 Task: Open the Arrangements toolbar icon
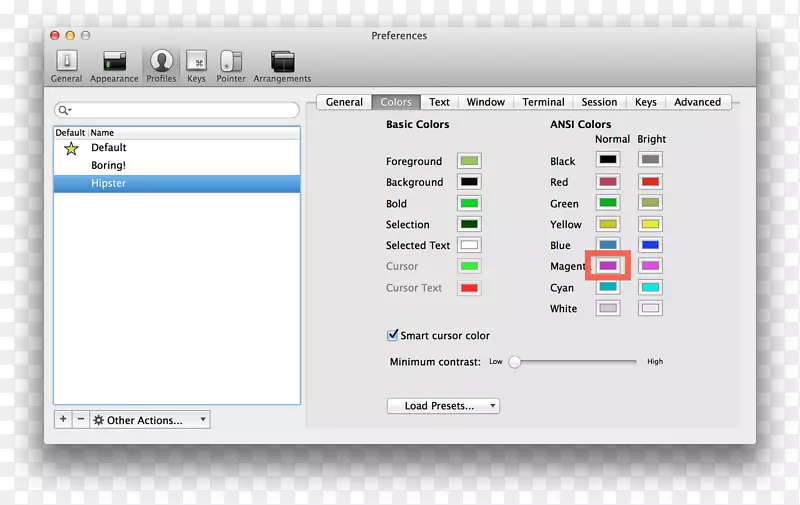click(282, 66)
